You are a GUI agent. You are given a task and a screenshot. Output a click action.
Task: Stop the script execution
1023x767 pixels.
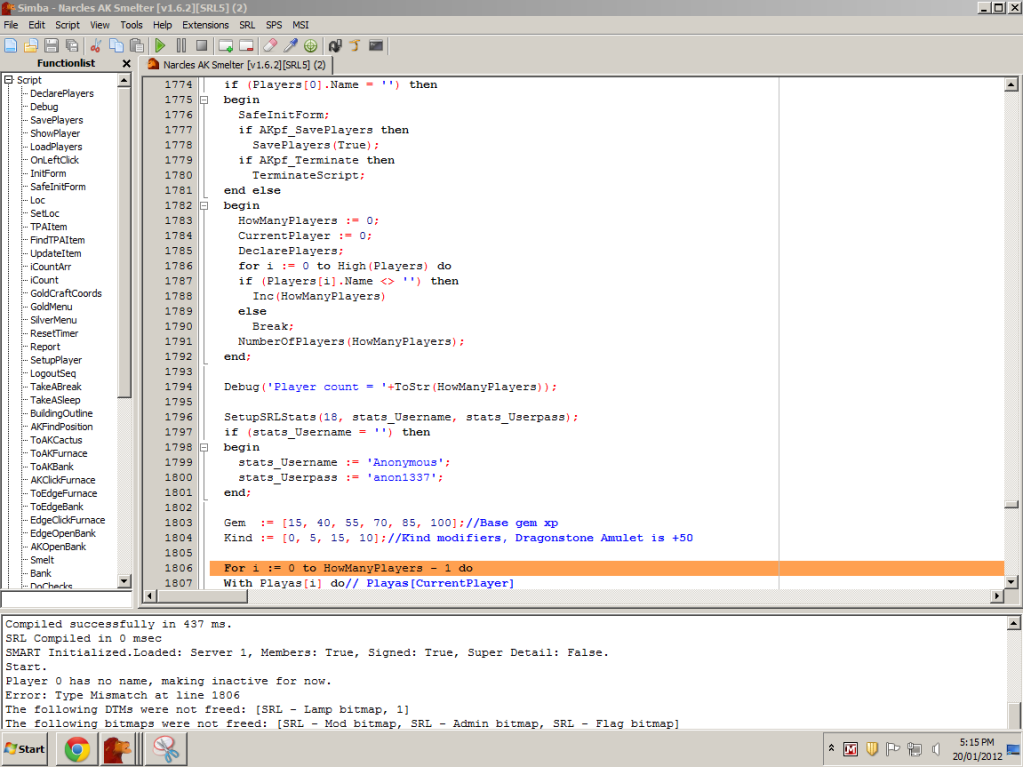click(x=201, y=45)
